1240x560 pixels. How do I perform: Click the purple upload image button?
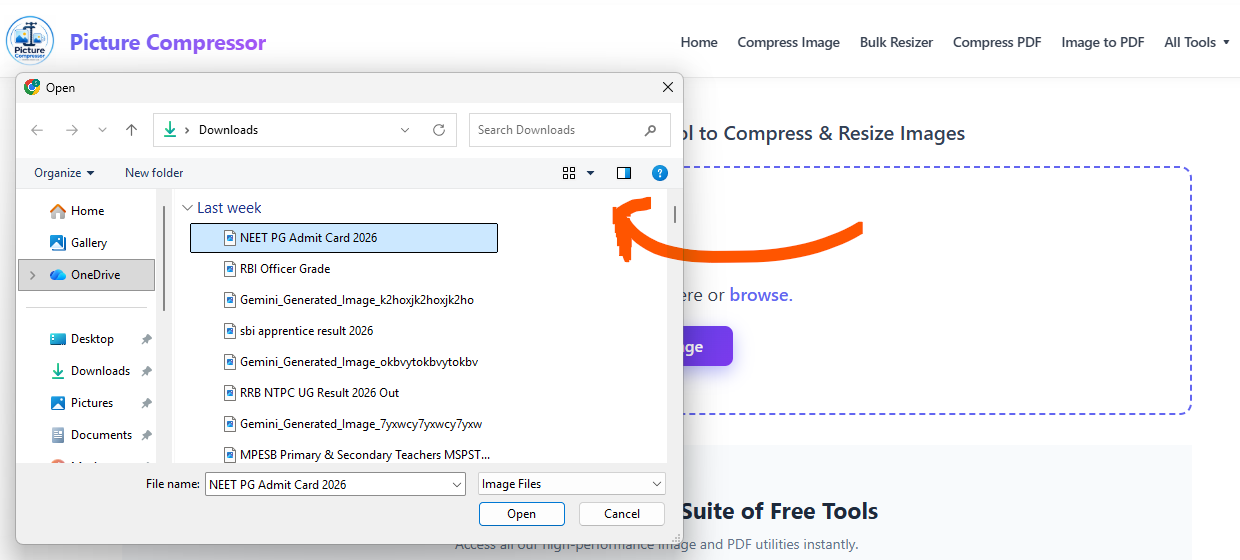706,346
